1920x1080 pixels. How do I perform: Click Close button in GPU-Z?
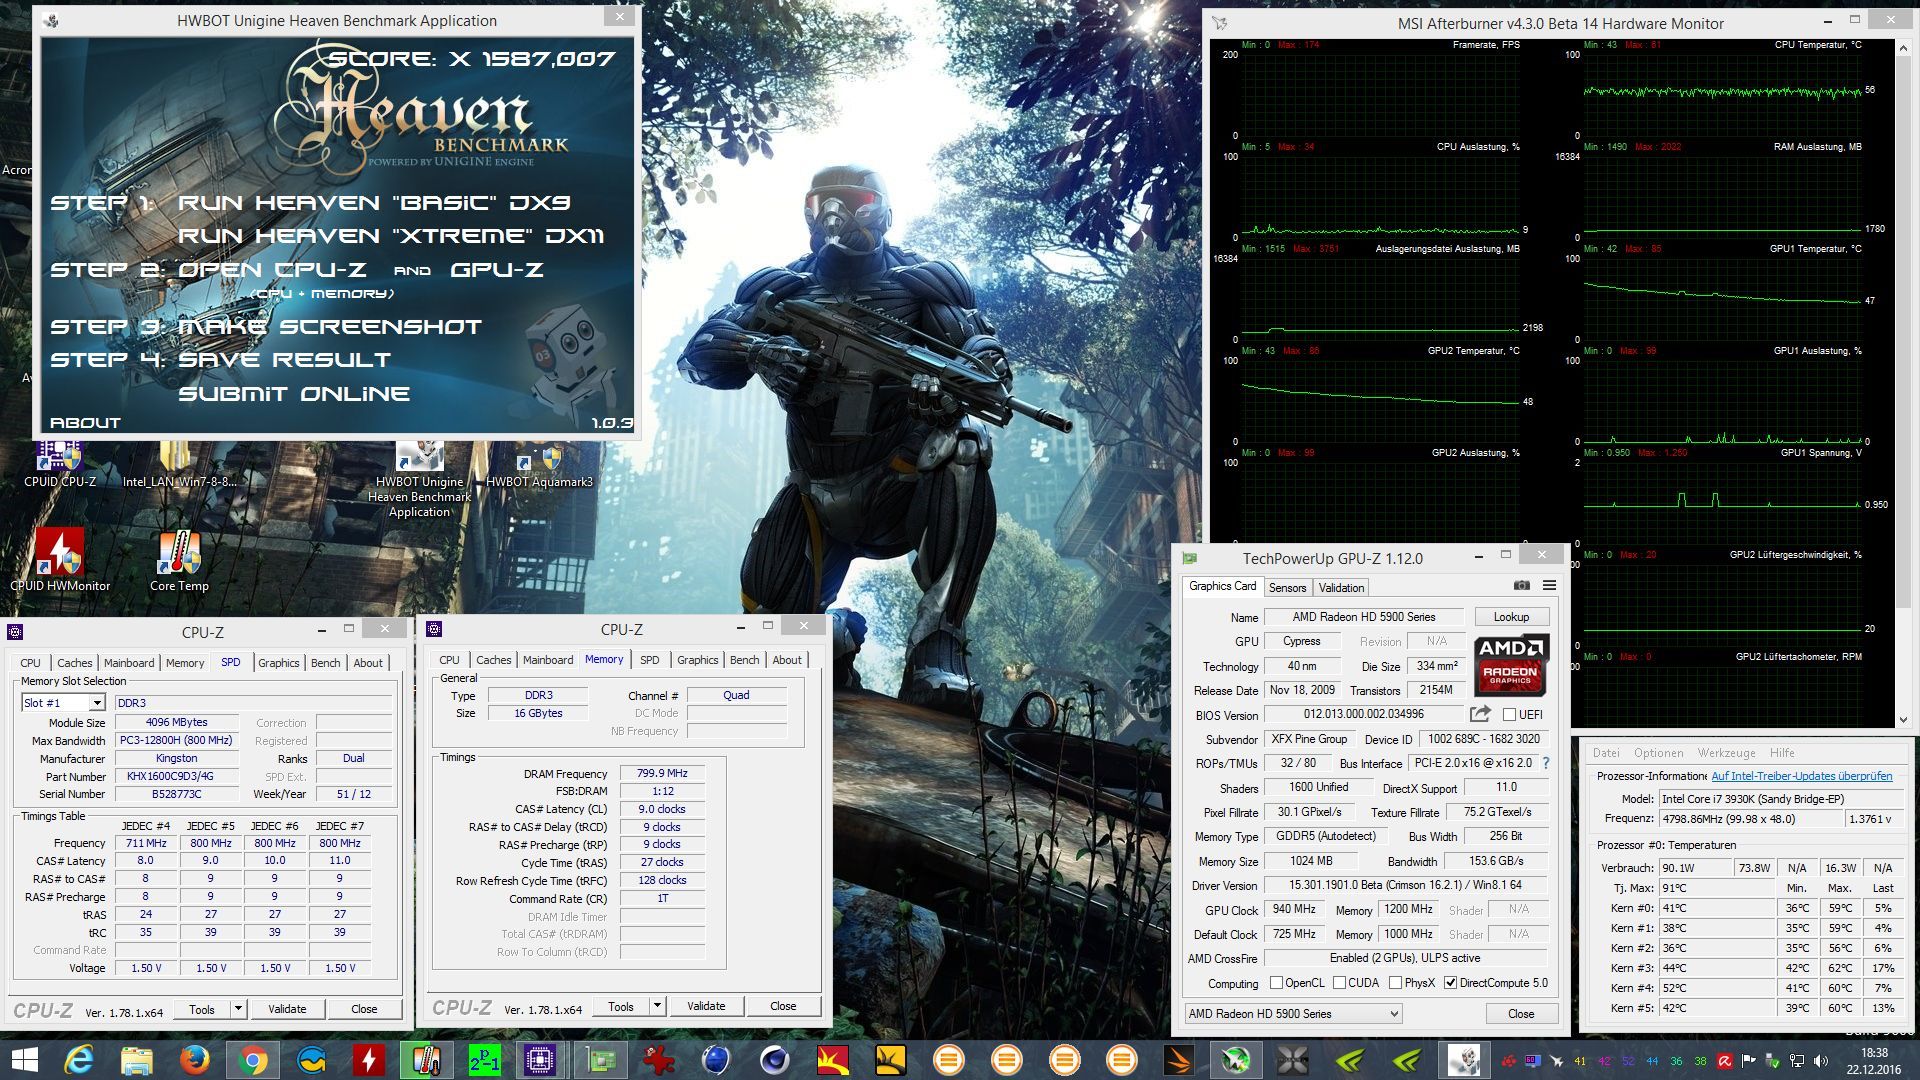pyautogui.click(x=1521, y=1014)
